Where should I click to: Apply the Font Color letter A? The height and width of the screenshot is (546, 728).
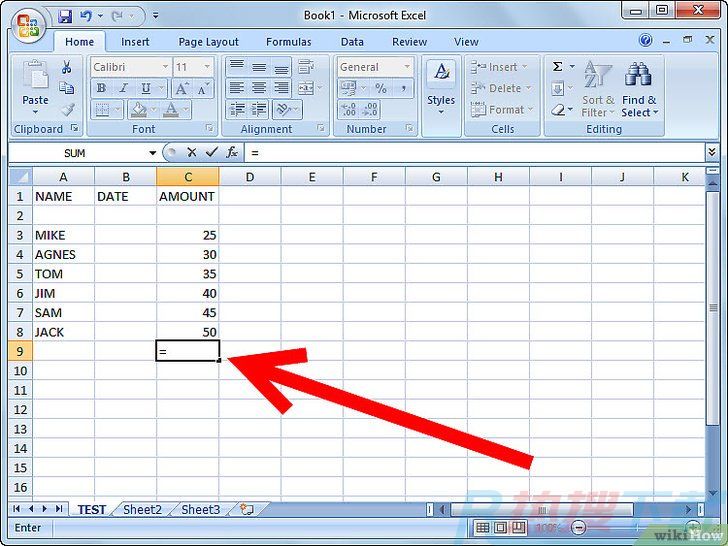171,110
